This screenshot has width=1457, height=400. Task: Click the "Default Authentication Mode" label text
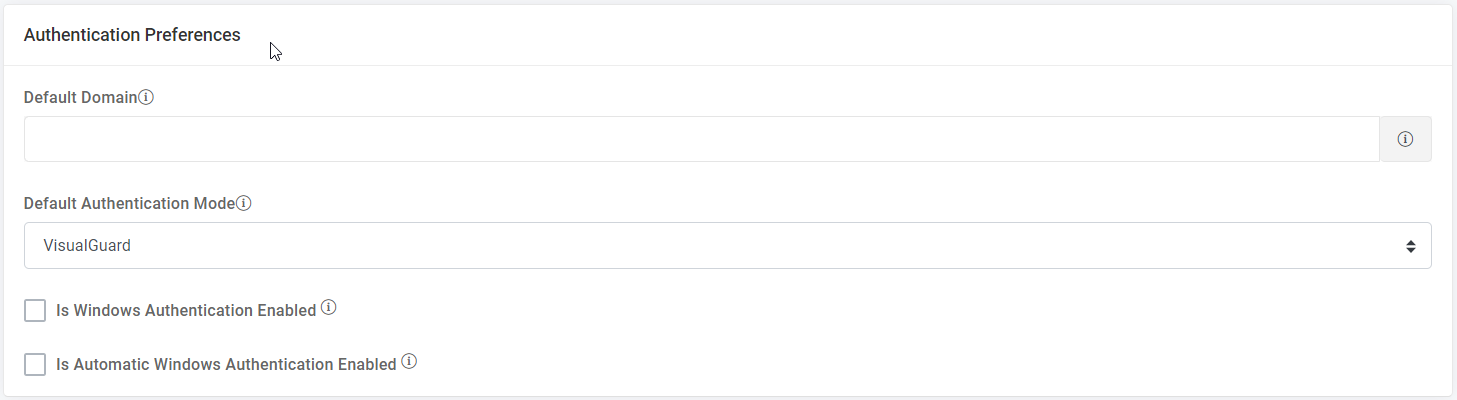(128, 203)
